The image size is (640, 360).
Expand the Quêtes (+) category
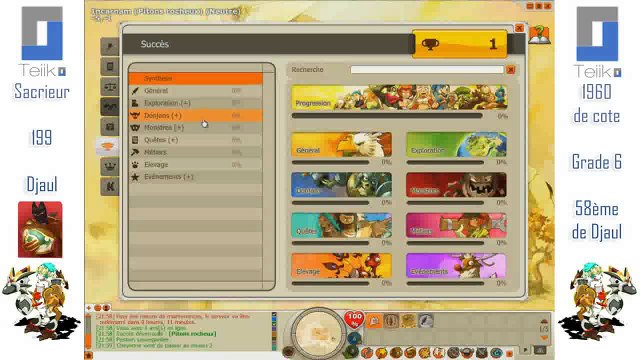click(x=196, y=140)
